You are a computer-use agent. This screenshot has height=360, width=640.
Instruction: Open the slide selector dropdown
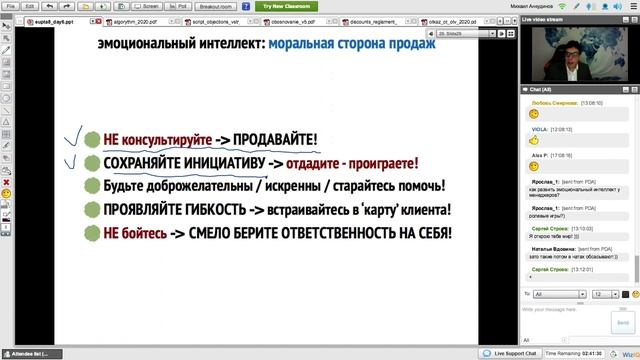click(x=466, y=34)
